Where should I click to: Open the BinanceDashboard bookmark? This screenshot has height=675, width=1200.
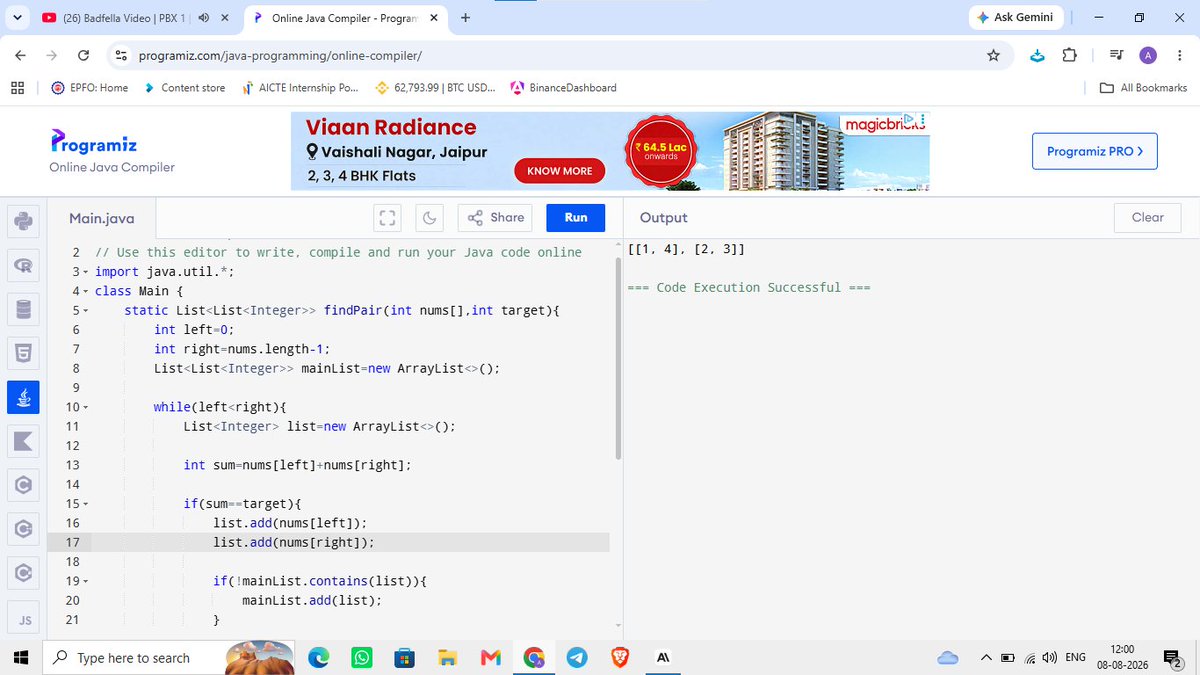click(x=564, y=88)
